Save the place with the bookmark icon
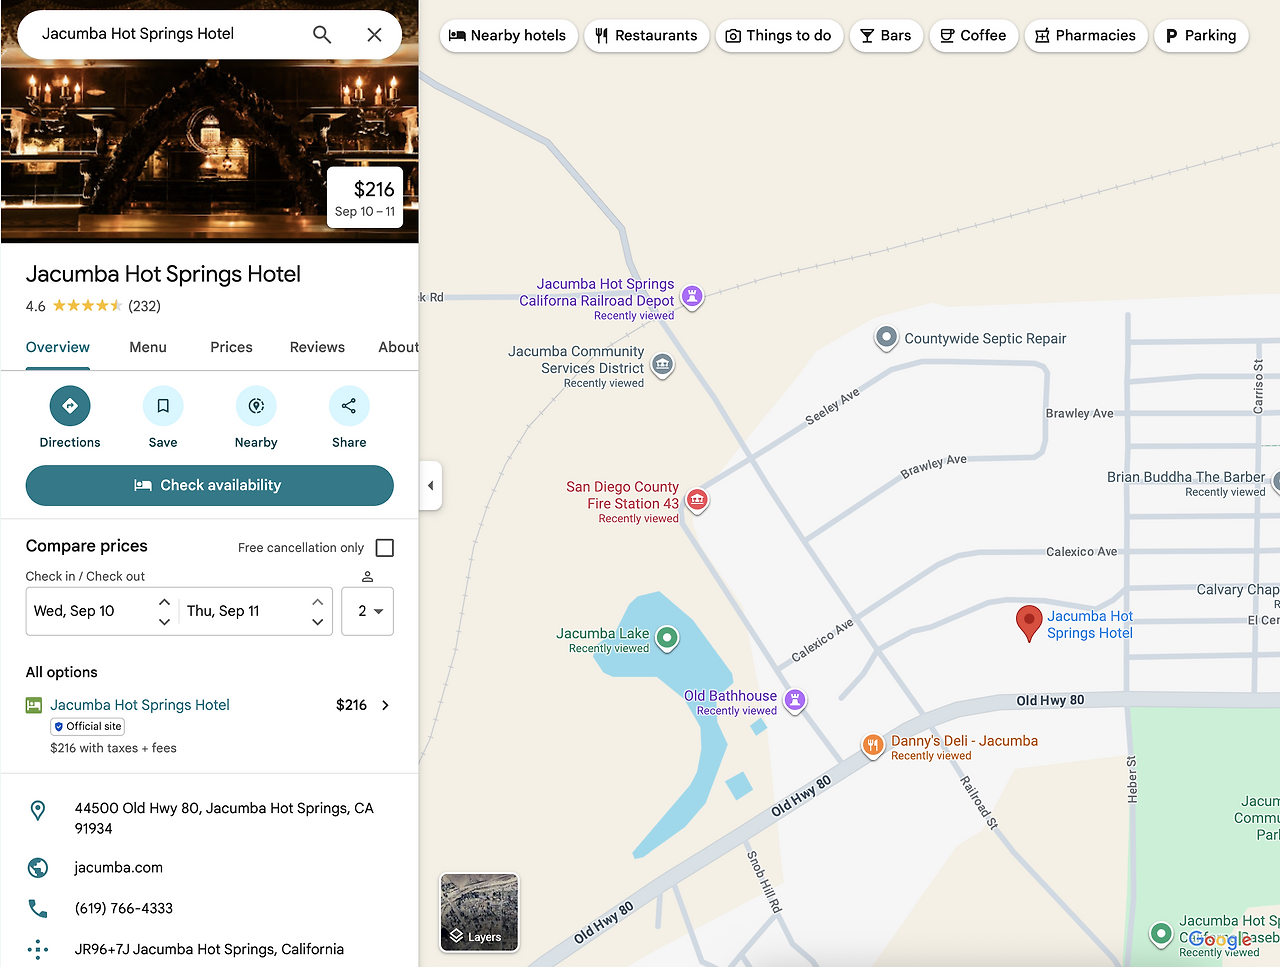The width and height of the screenshot is (1280, 967). (x=163, y=406)
